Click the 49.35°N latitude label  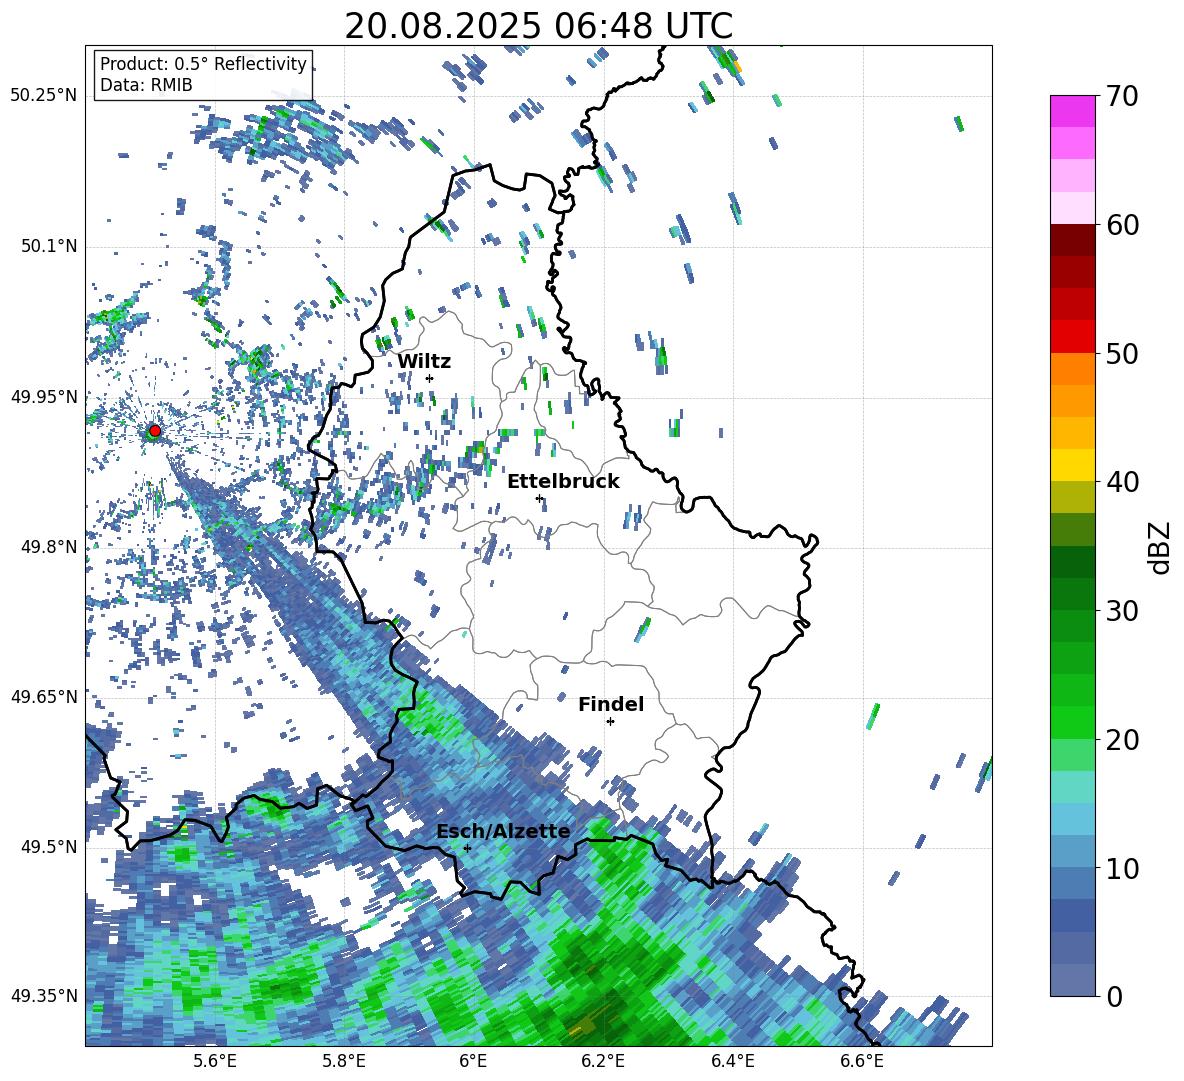pyautogui.click(x=44, y=996)
